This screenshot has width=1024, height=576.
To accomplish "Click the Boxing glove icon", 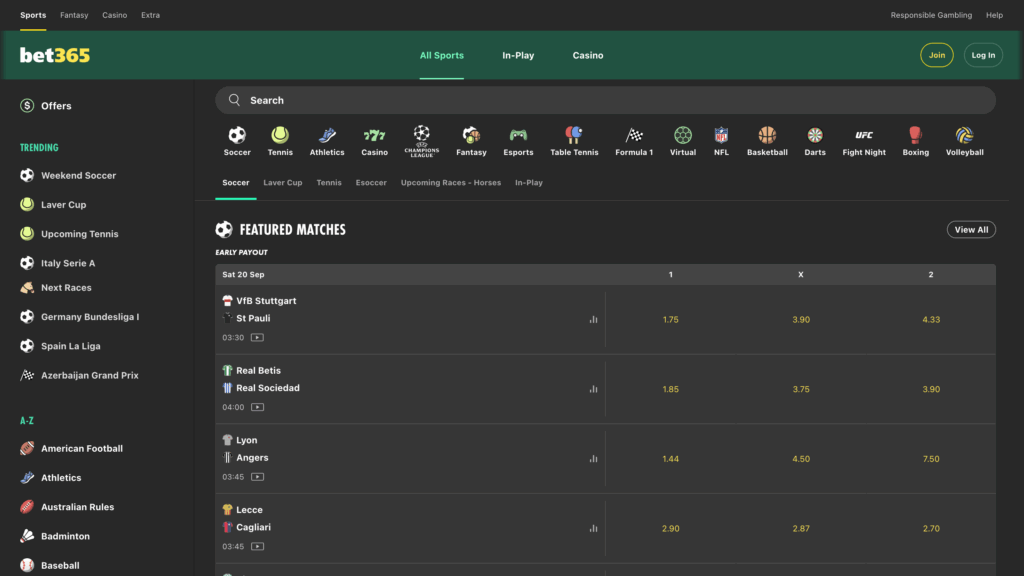I will click(x=915, y=135).
